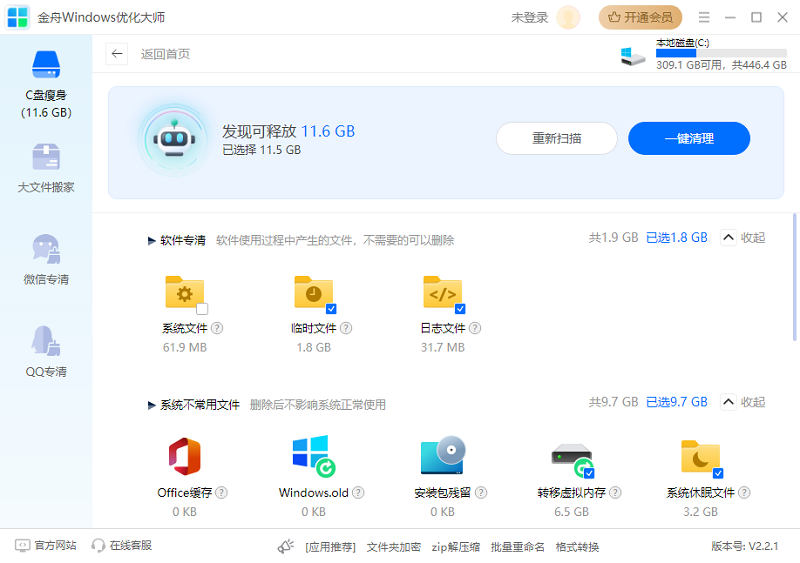Select the 系统休眠文件 folder icon
This screenshot has height=563, width=800.
pos(701,457)
